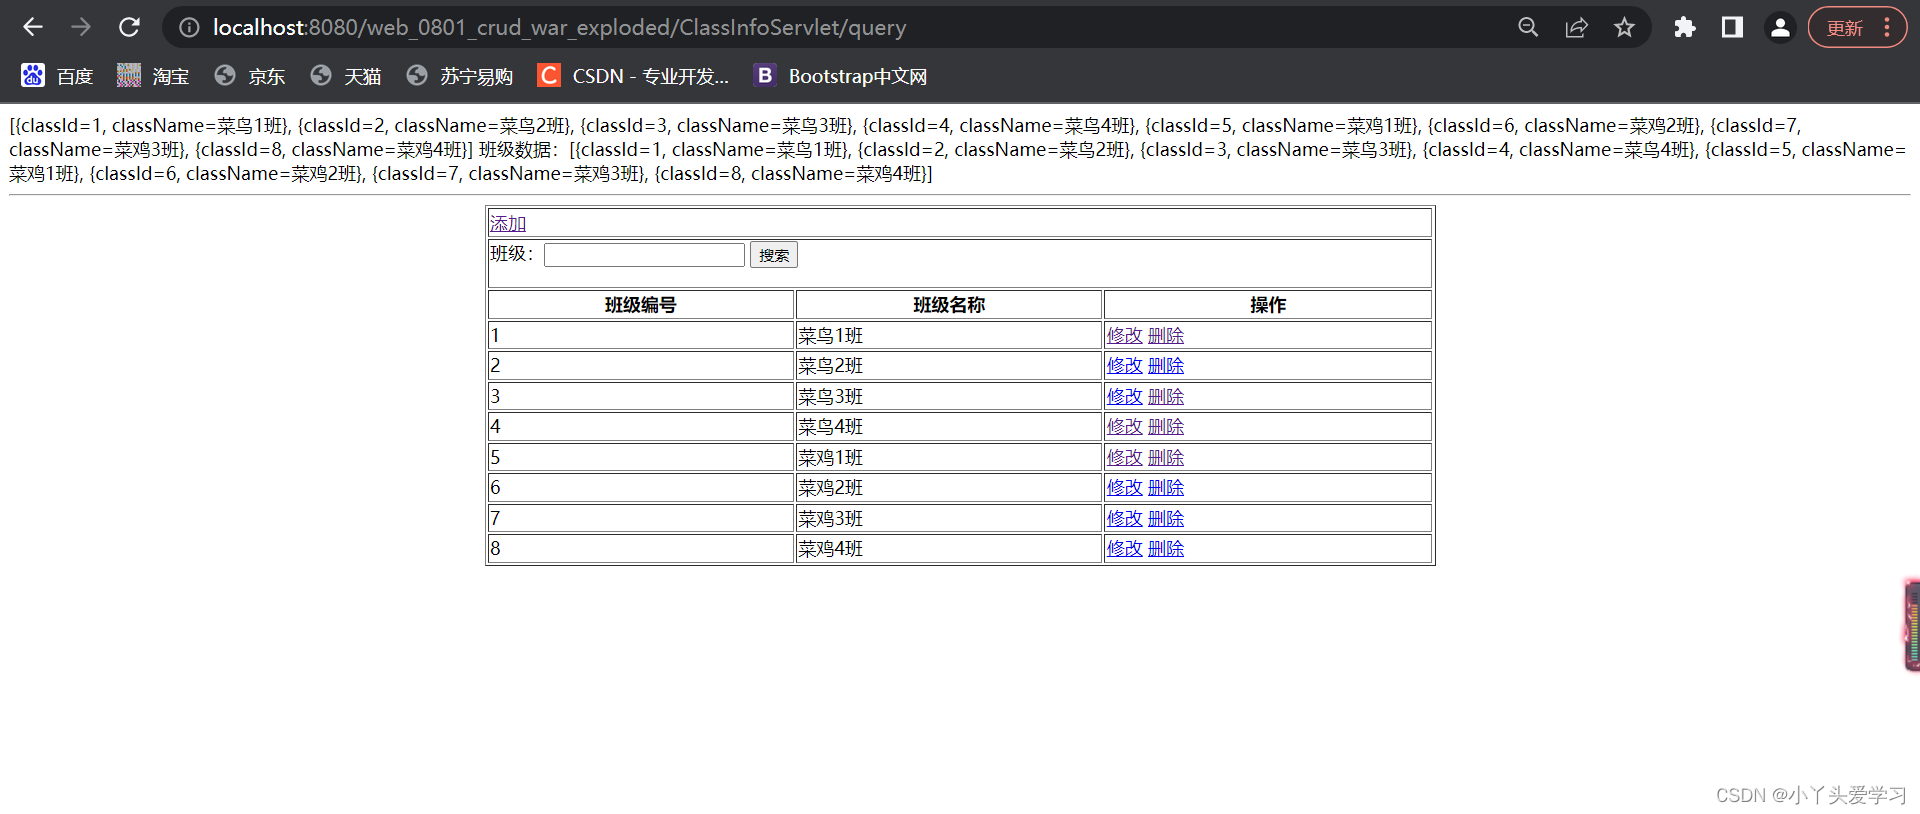
Task: Reload the current page
Action: point(129,27)
